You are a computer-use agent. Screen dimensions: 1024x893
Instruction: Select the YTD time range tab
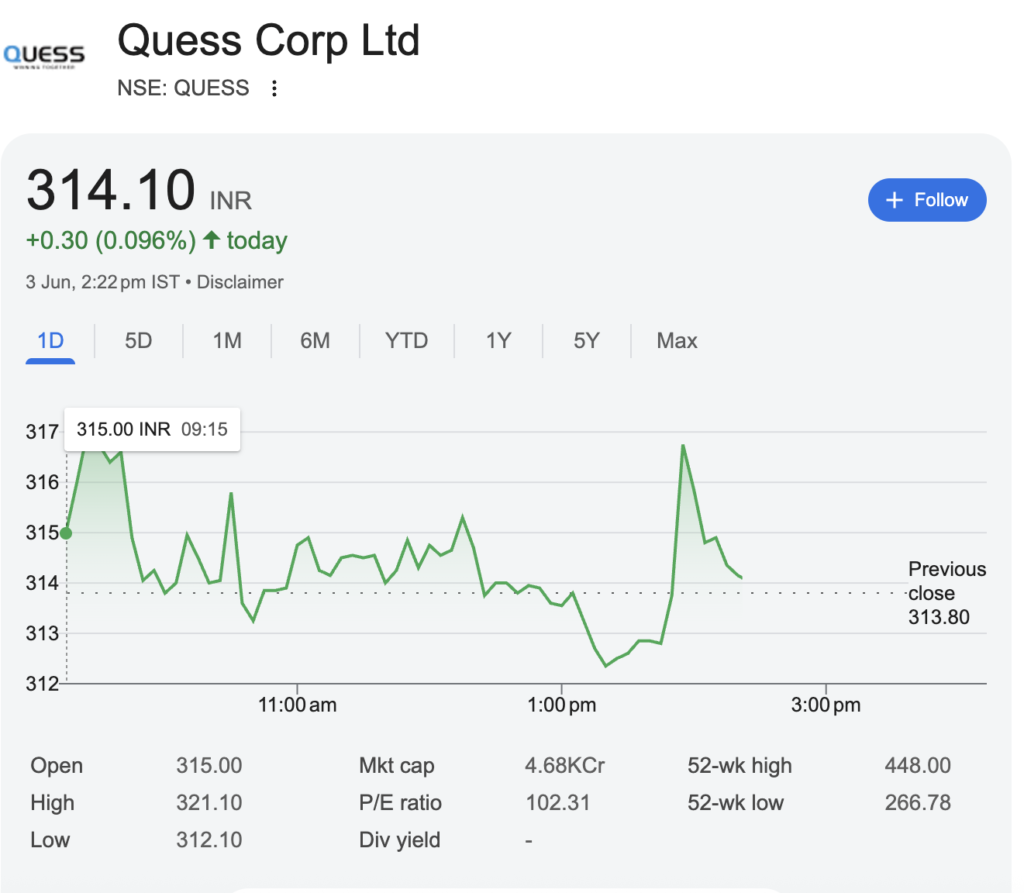[406, 341]
